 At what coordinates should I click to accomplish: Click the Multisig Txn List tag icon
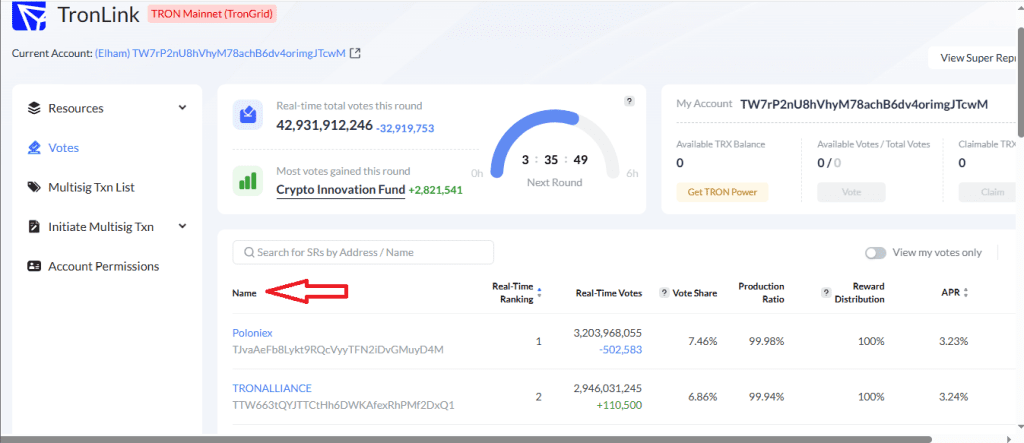tap(34, 187)
